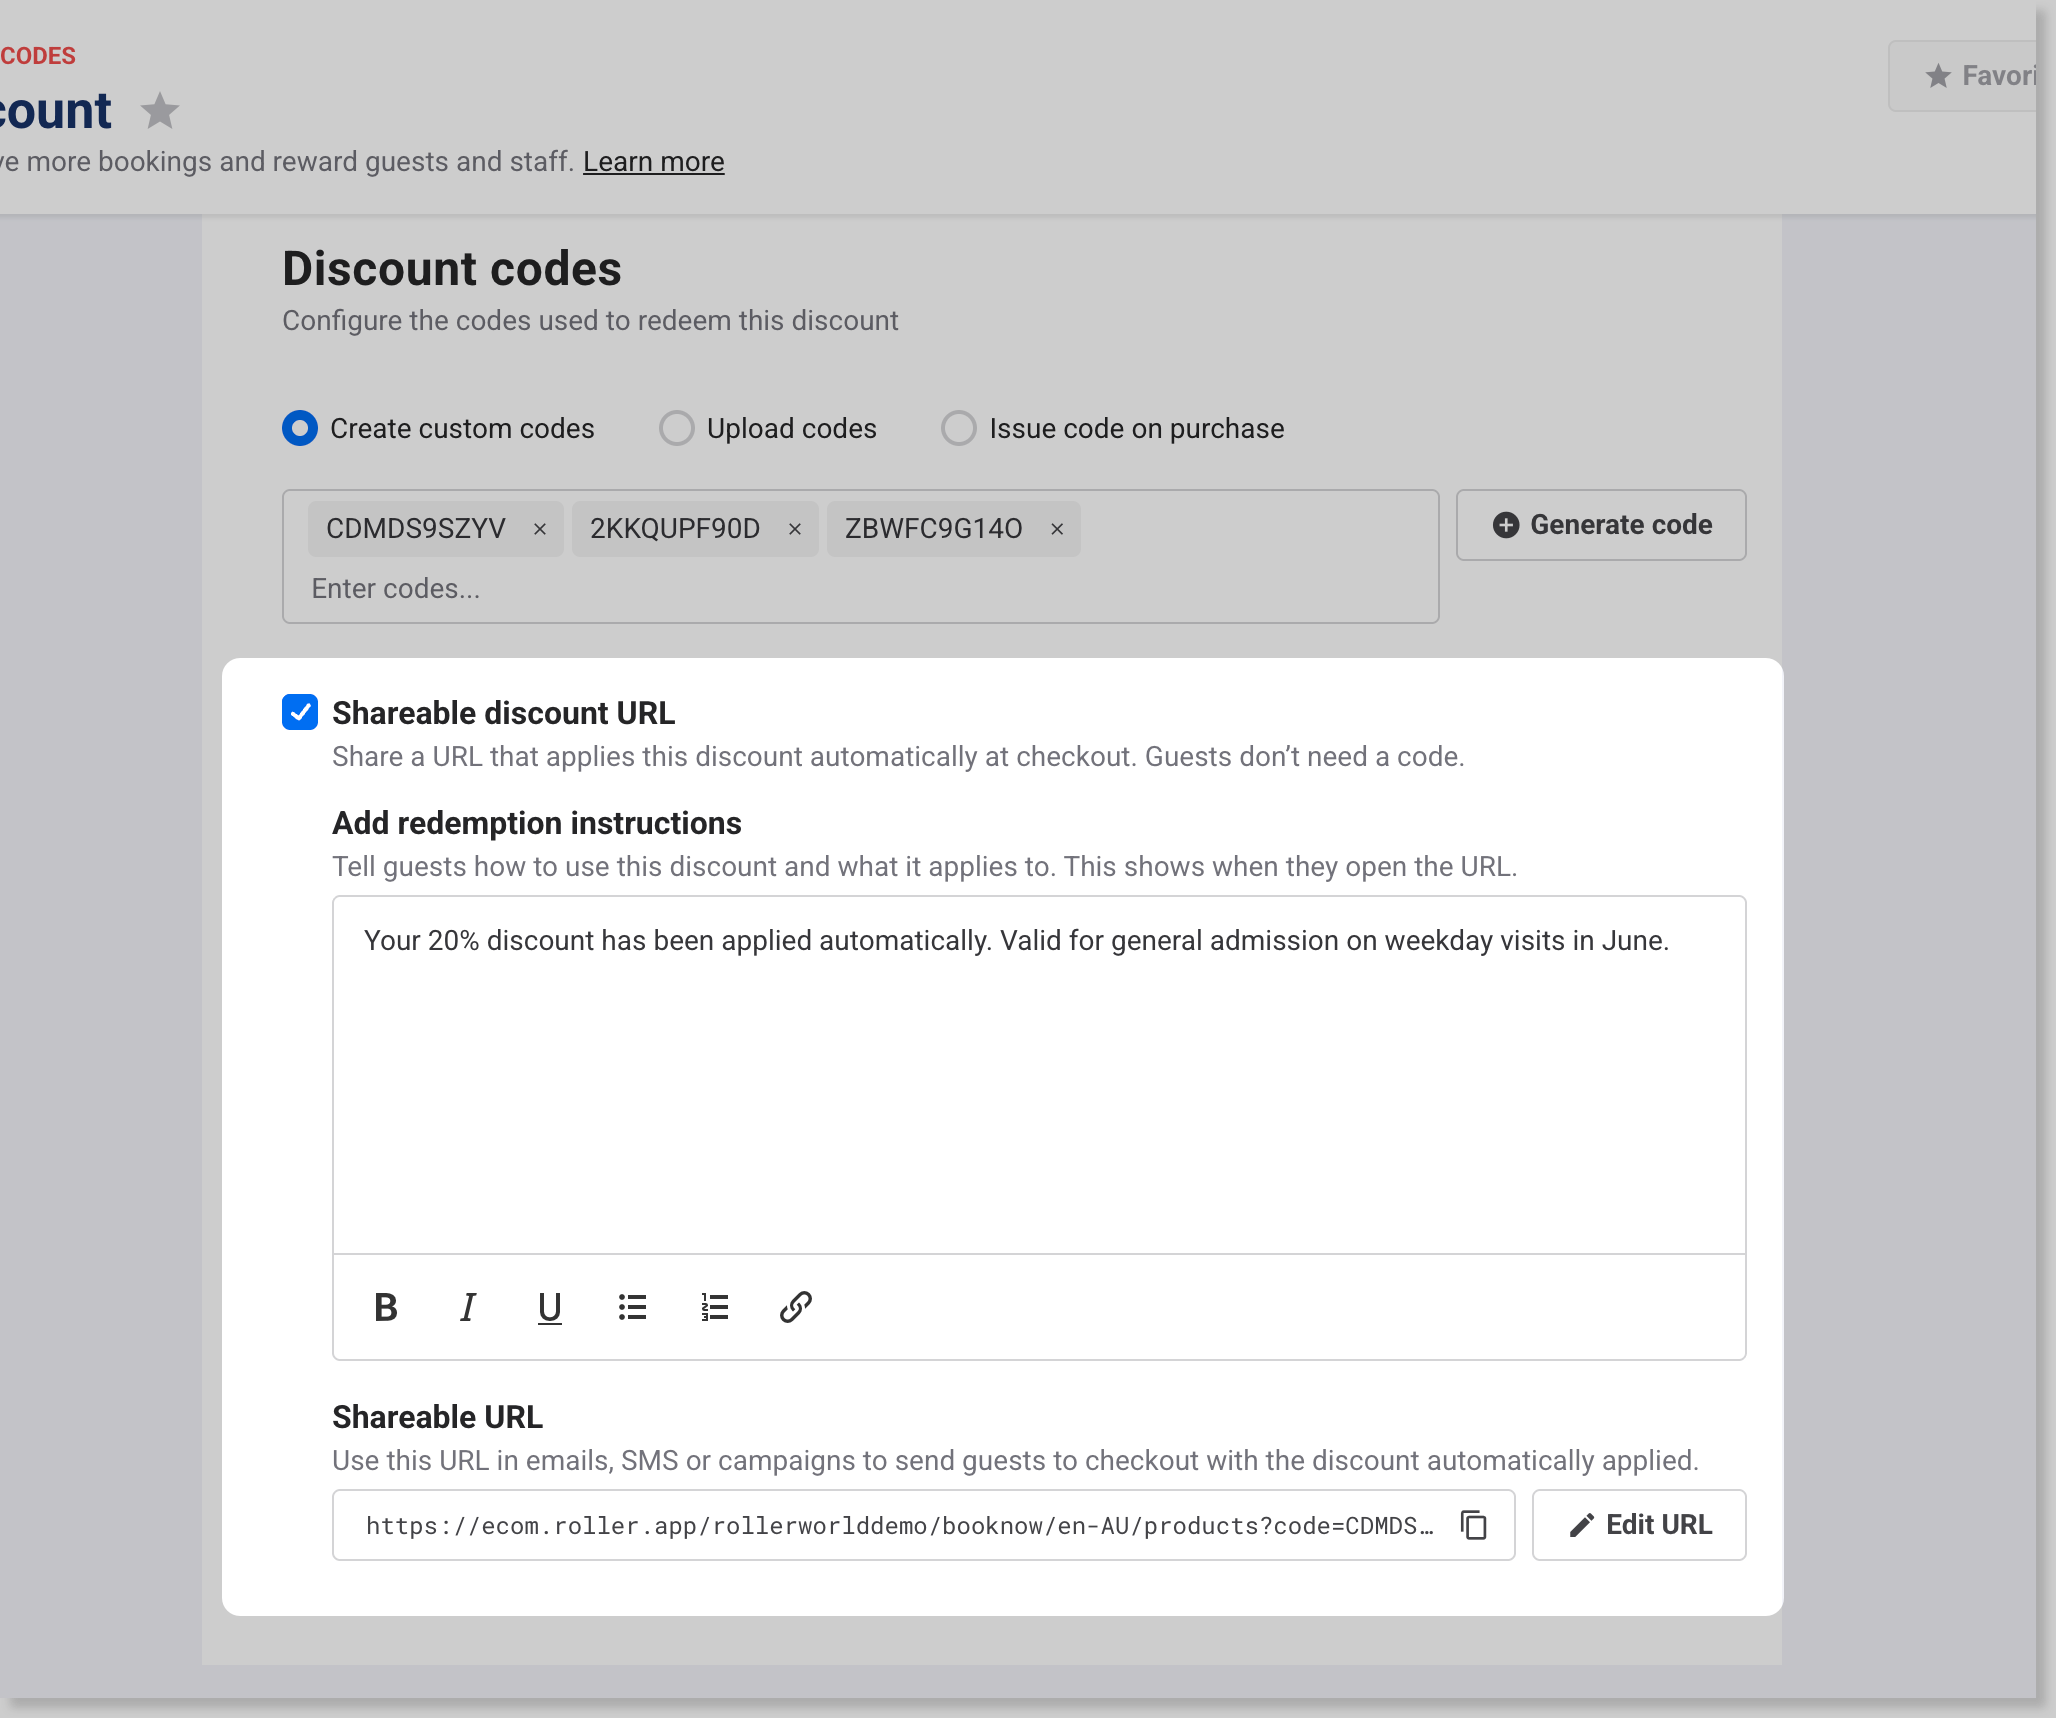This screenshot has width=2056, height=1718.
Task: Click the underline formatting icon
Action: (x=549, y=1307)
